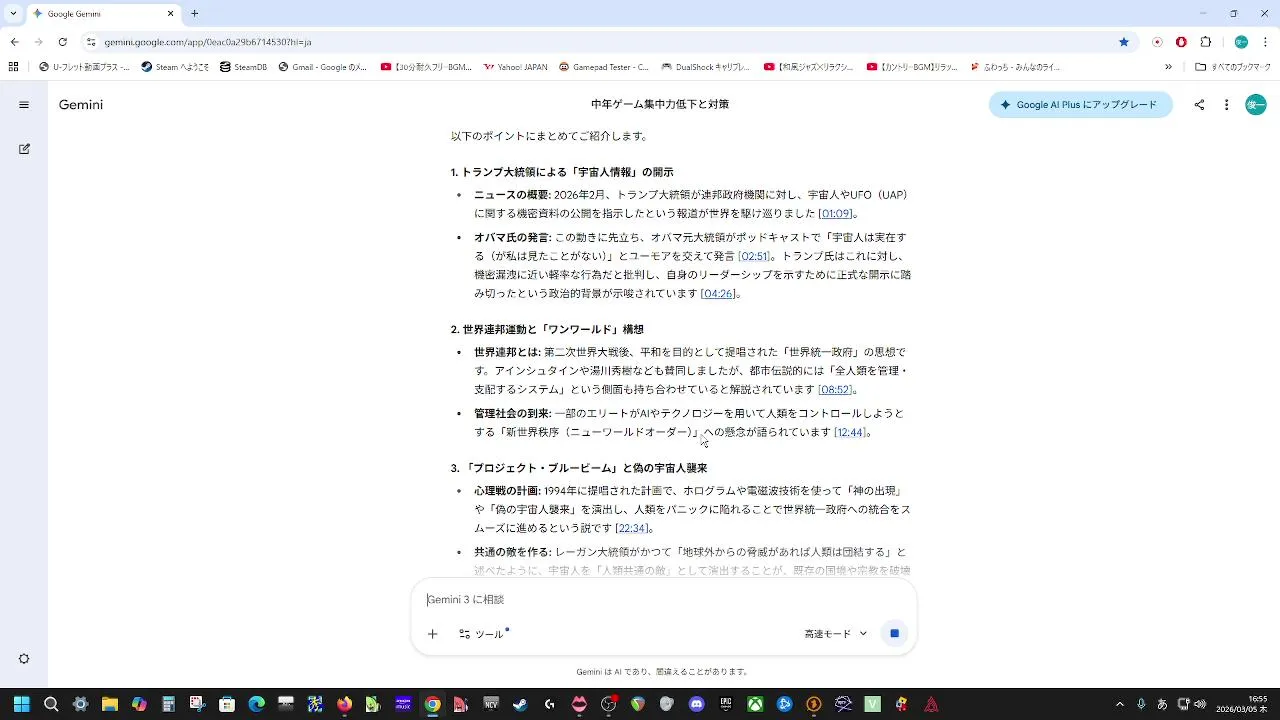The width and height of the screenshot is (1280, 720).
Task: Click the heading 3.「プロジェクト・ブルービーム」と偽の宇宙人襲来
Action: click(579, 468)
